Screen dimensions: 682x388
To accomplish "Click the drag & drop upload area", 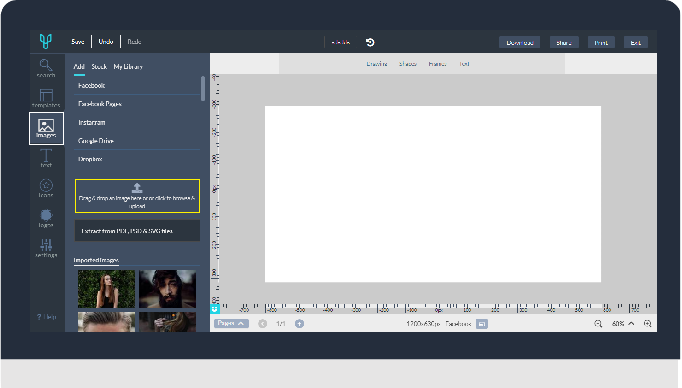I will pyautogui.click(x=137, y=196).
